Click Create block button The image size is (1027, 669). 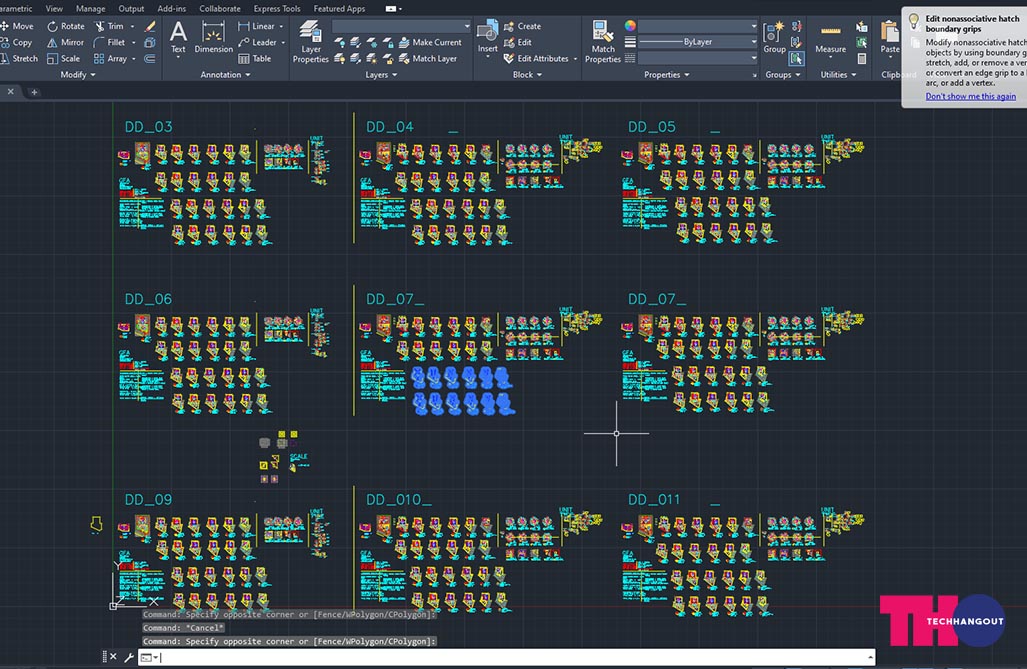(523, 26)
